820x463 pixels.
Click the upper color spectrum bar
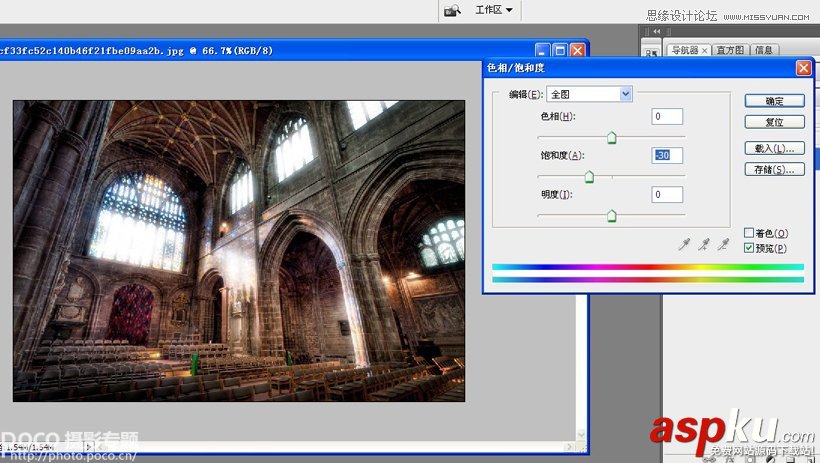coord(648,267)
